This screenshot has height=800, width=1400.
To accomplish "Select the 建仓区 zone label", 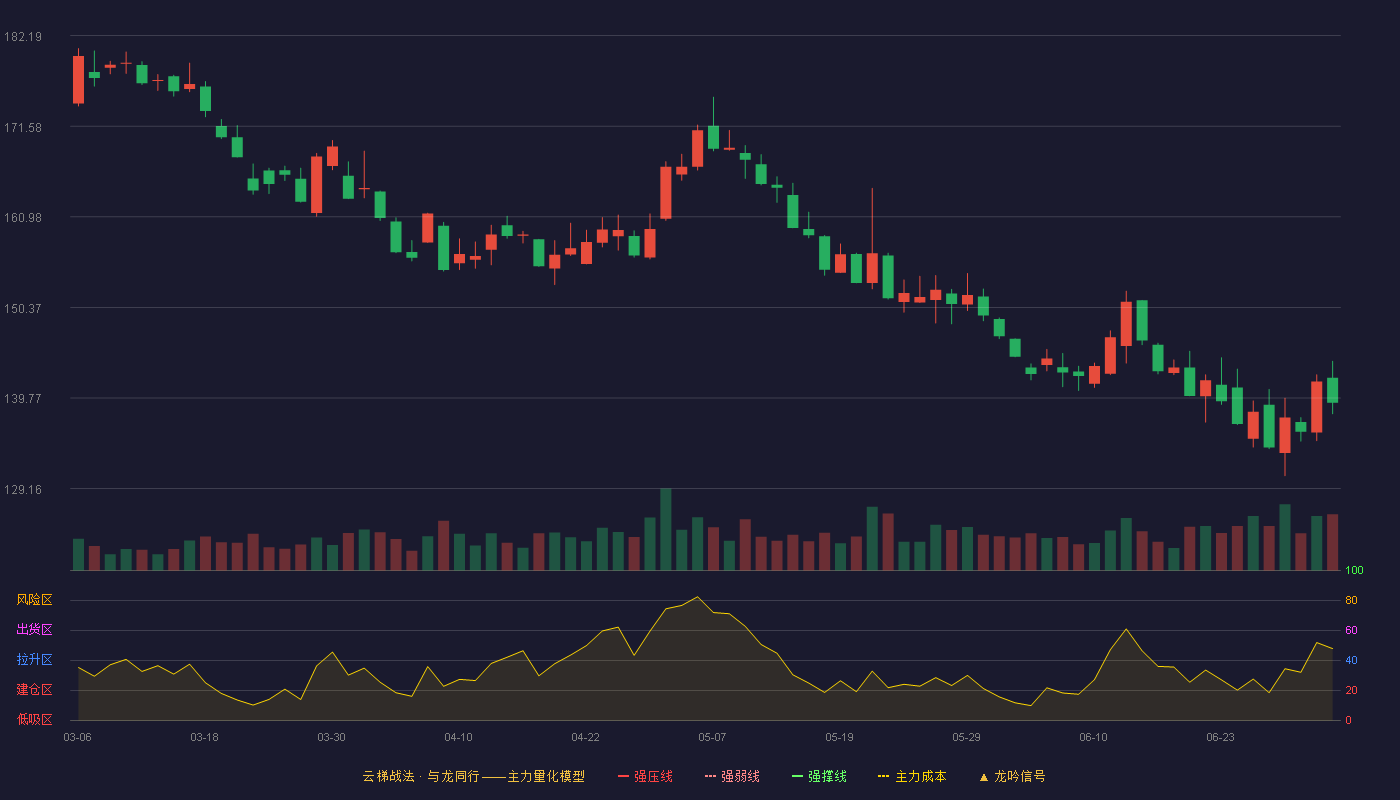I will [34, 690].
